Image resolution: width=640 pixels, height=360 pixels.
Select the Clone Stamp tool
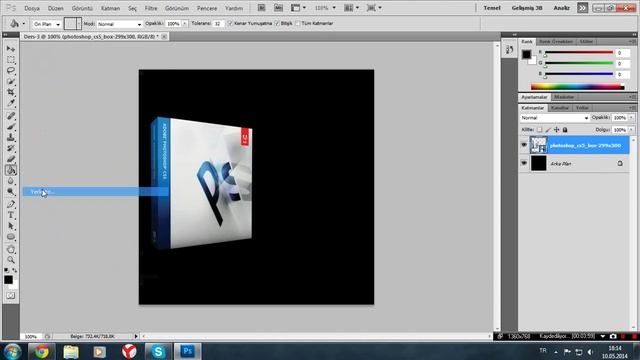tap(11, 138)
